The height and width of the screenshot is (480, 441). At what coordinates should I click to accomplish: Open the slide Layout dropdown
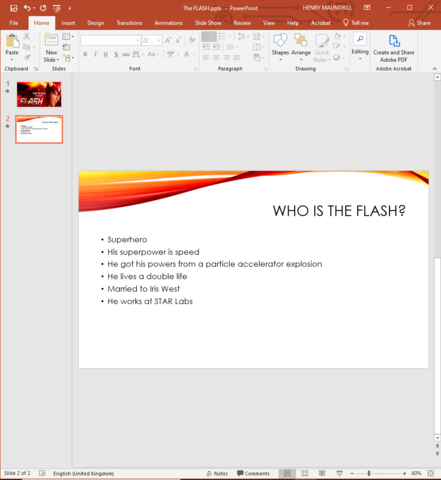tap(68, 36)
